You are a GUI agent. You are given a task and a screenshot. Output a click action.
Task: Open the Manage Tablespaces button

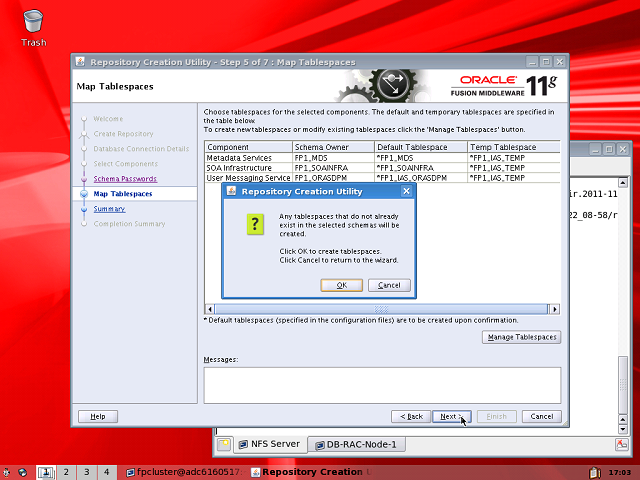(x=522, y=337)
